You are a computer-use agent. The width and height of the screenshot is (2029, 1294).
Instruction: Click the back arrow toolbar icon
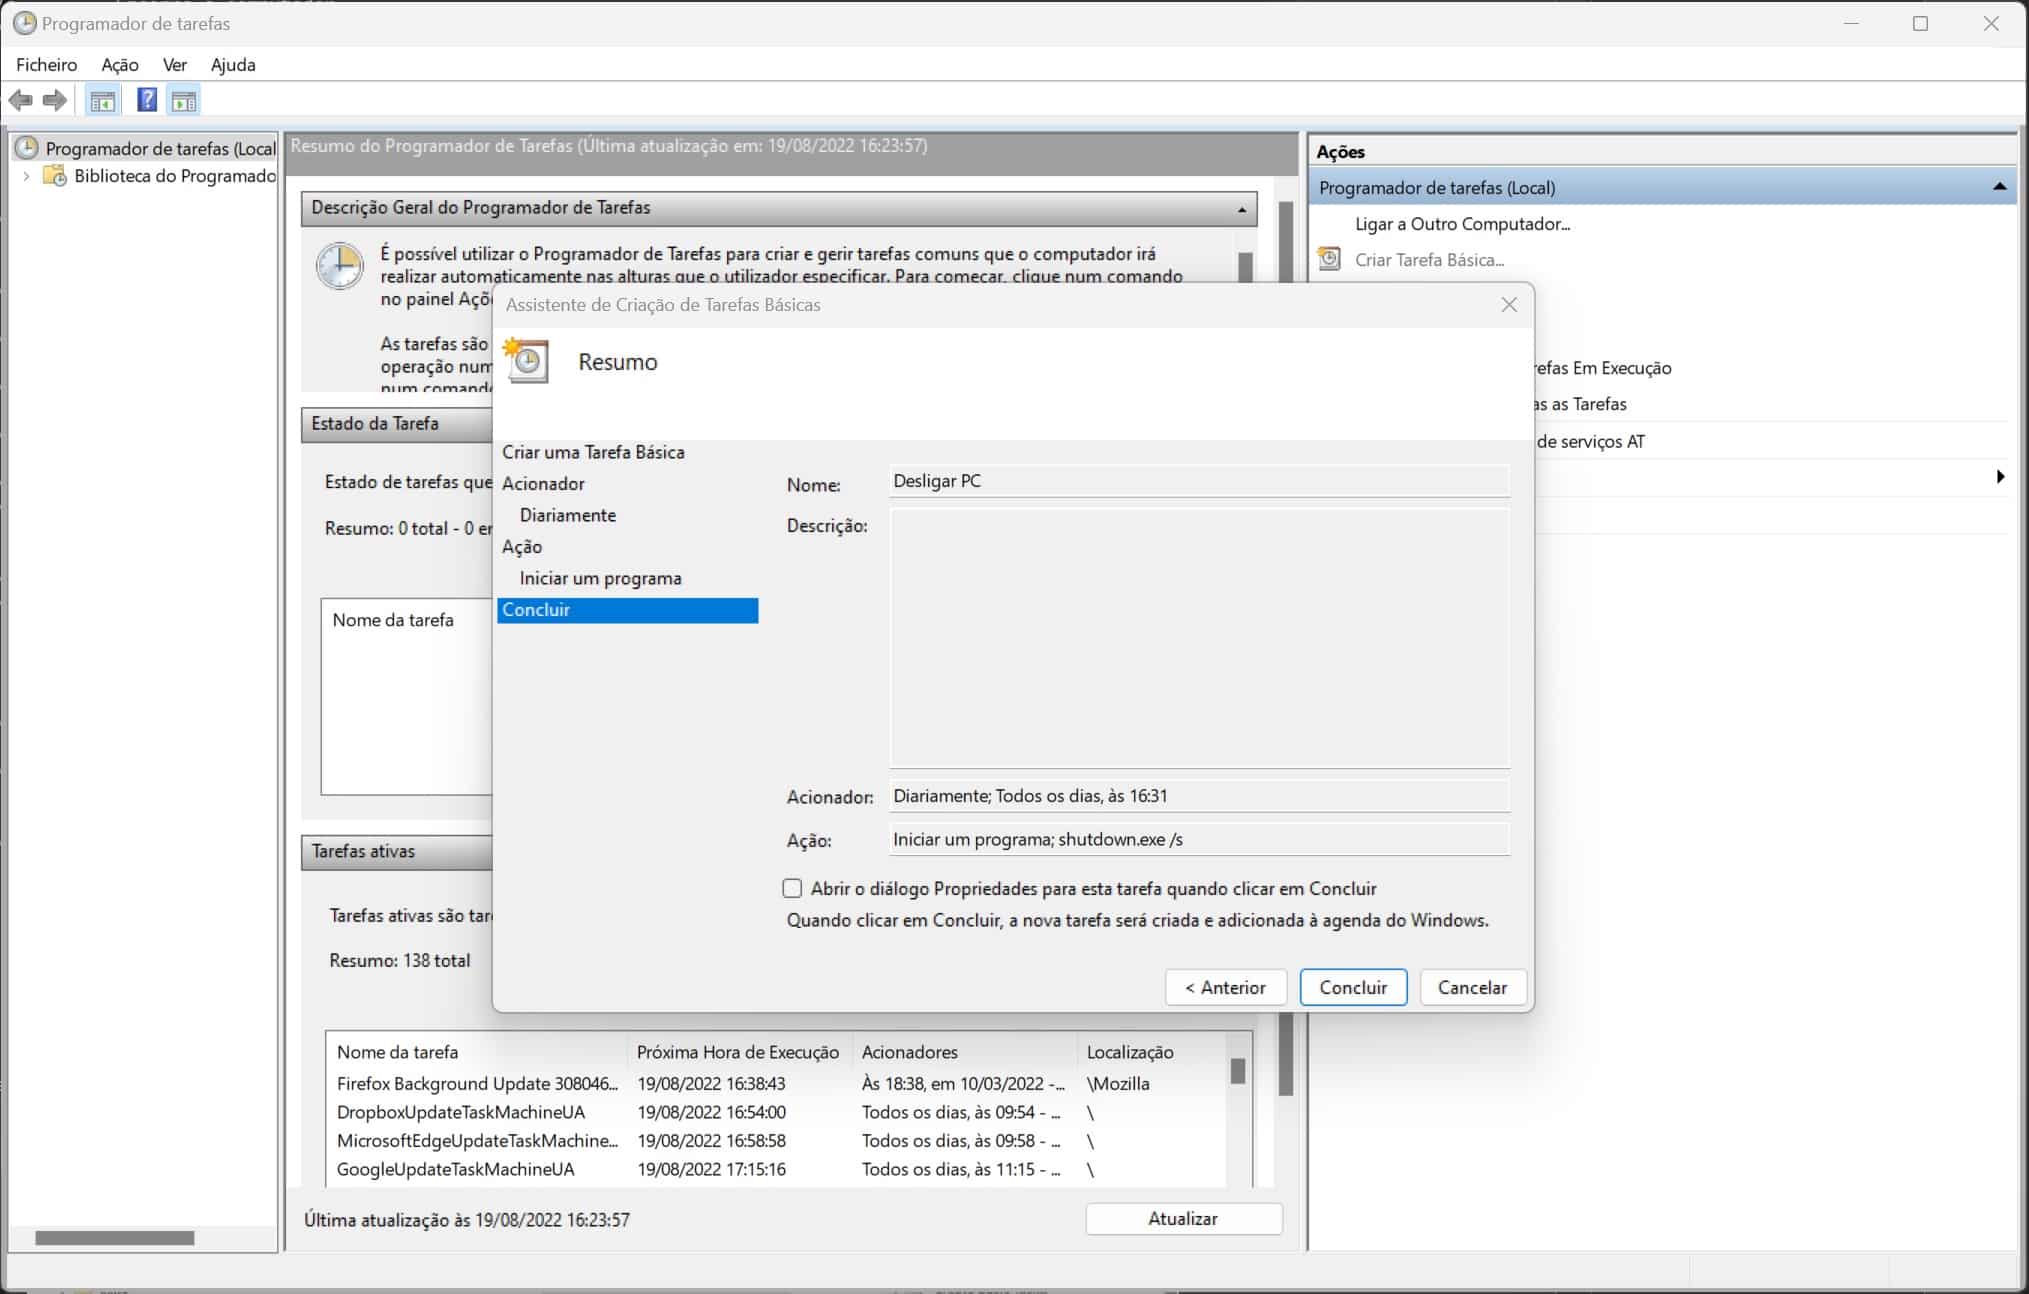20,100
